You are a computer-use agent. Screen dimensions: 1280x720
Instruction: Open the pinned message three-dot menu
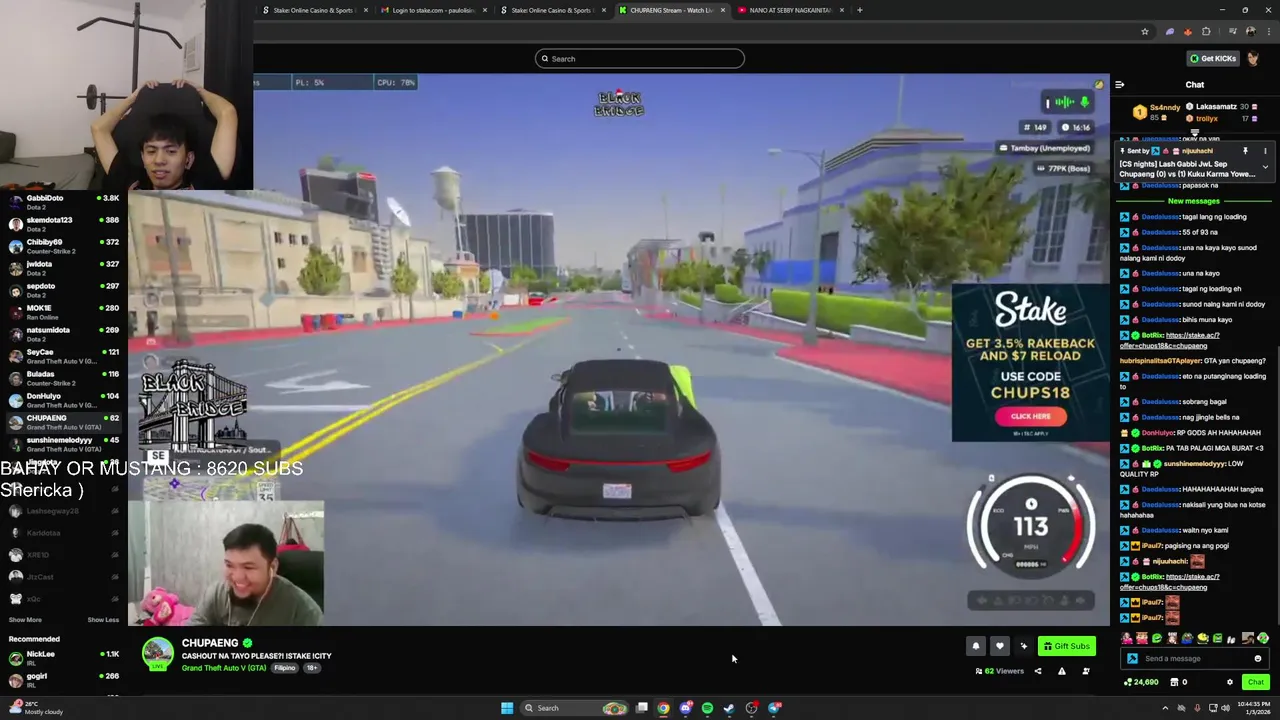coord(1265,151)
